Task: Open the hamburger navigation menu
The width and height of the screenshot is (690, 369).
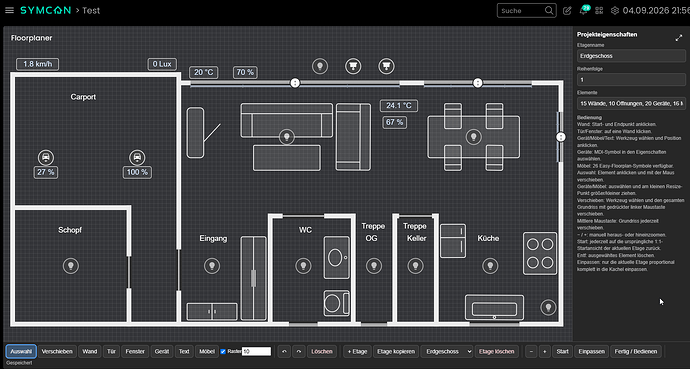Action: point(9,11)
